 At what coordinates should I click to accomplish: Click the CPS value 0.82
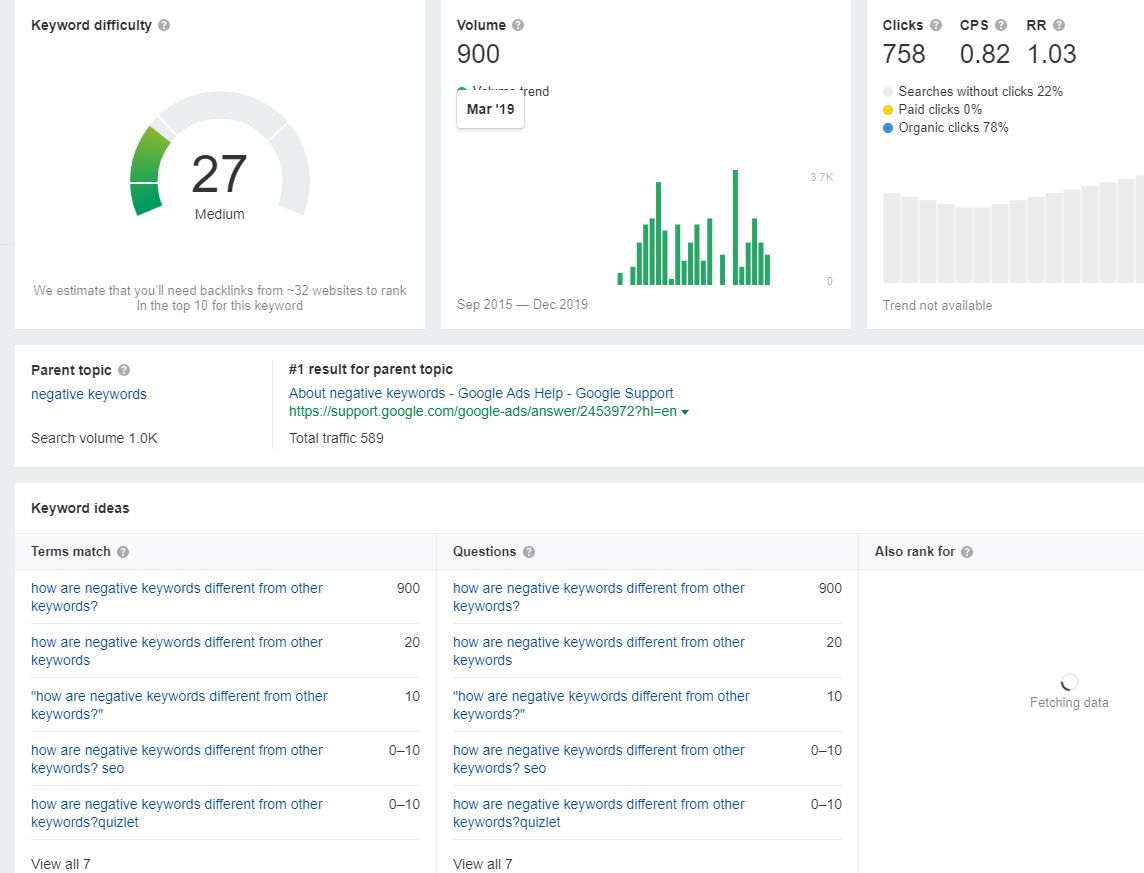[x=985, y=54]
